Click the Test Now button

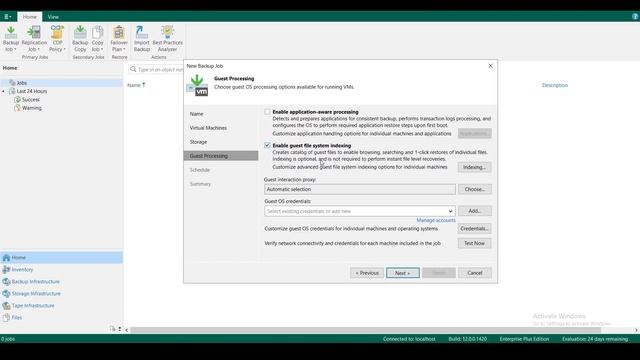pyautogui.click(x=474, y=243)
